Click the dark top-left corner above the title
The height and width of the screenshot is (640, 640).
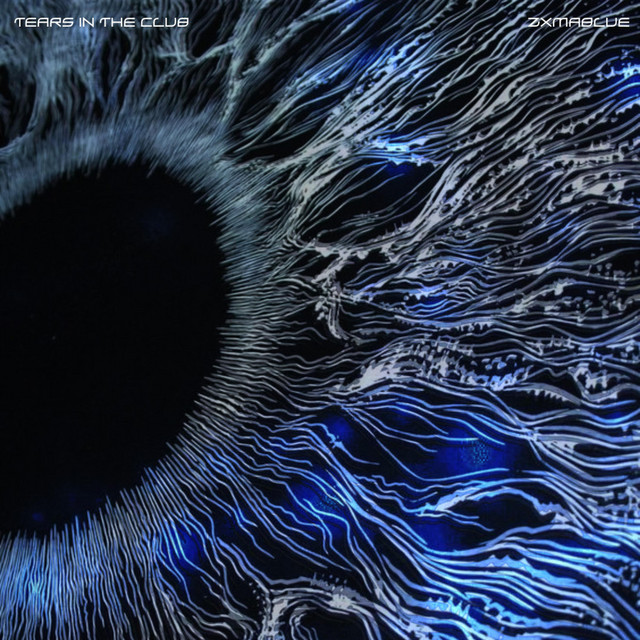(8, 6)
